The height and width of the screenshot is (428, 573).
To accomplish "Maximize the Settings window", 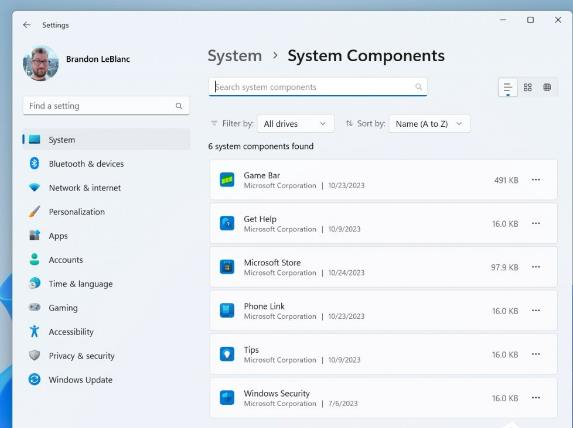I will pyautogui.click(x=530, y=20).
